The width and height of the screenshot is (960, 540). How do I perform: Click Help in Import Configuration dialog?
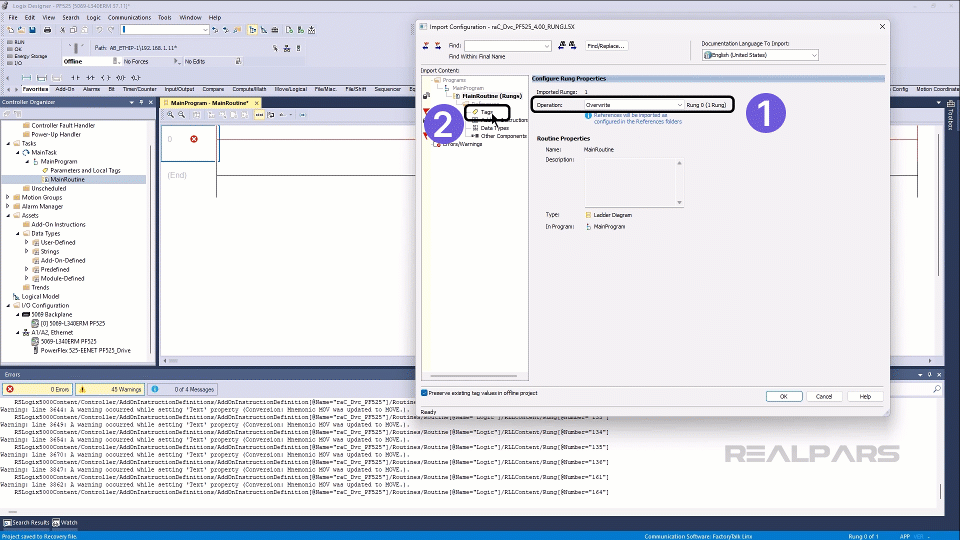pos(865,397)
